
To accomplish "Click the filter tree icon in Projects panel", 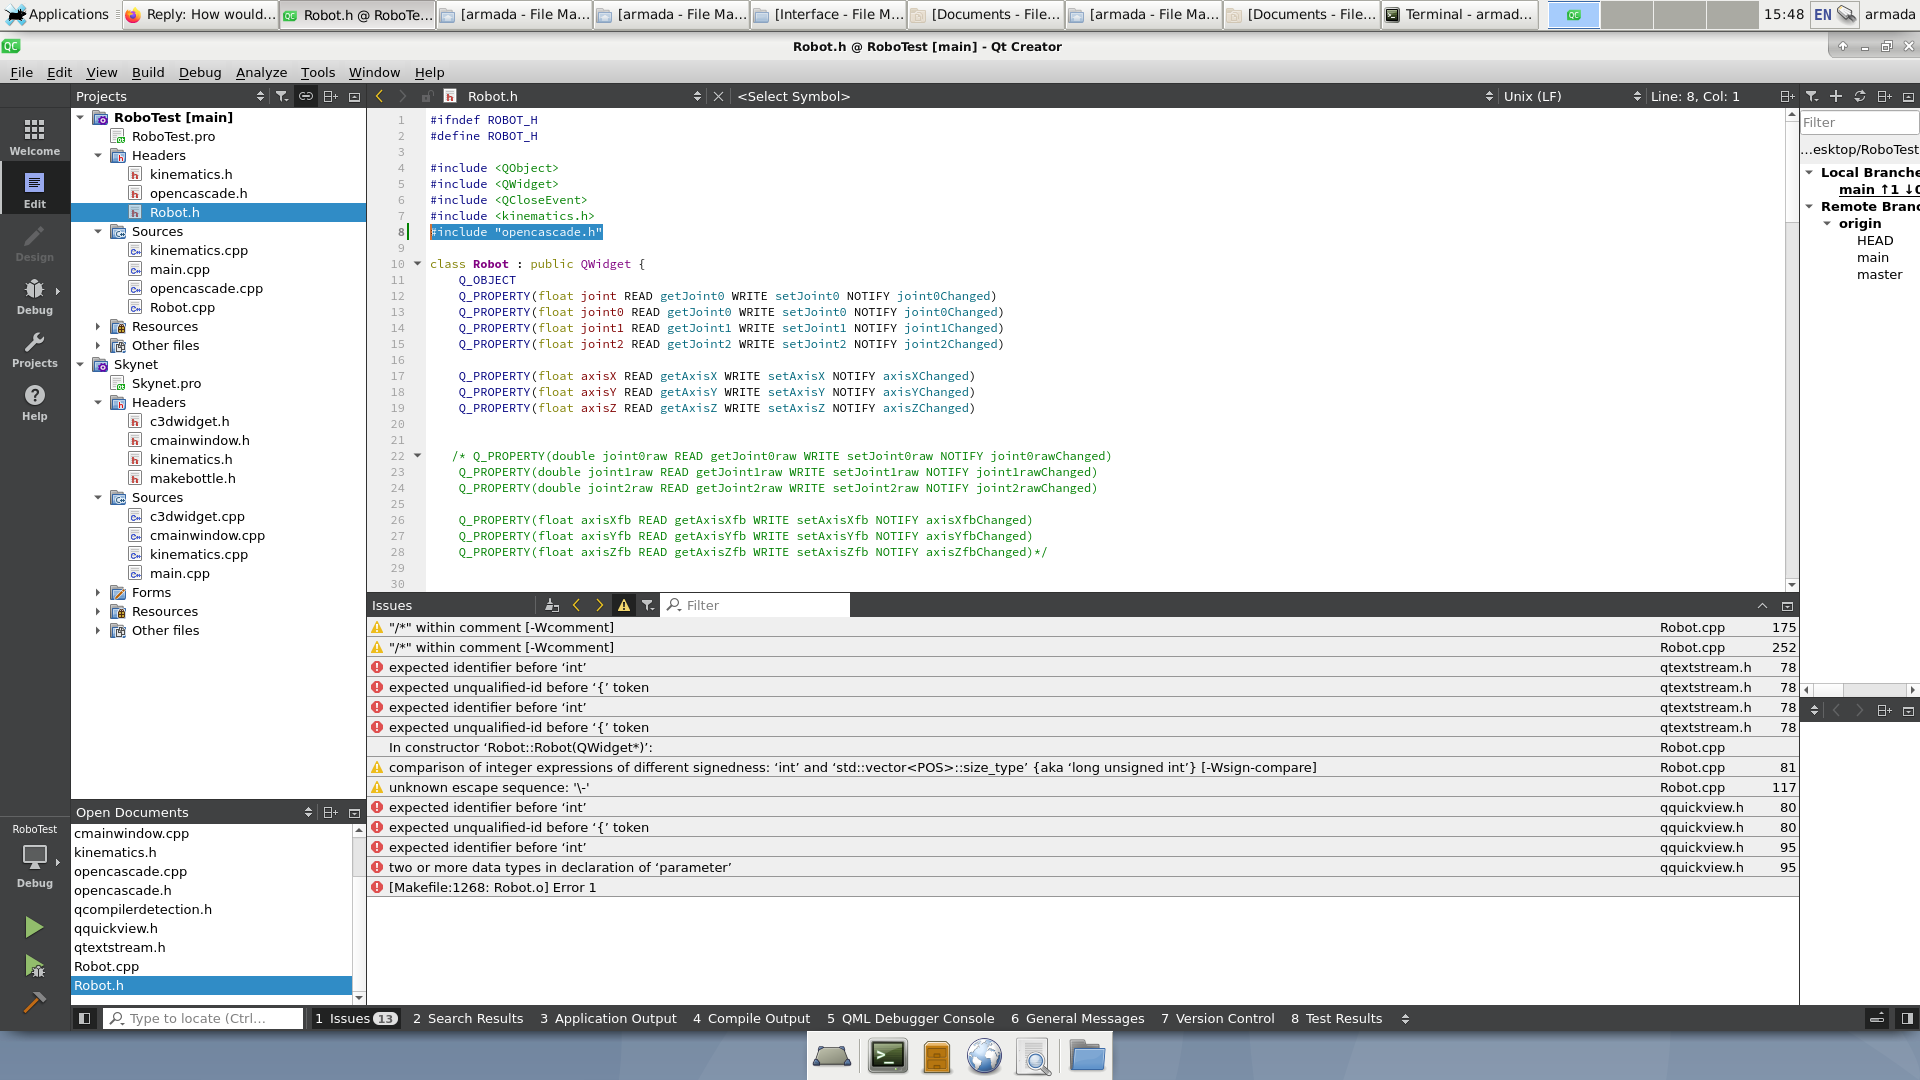I will point(282,96).
